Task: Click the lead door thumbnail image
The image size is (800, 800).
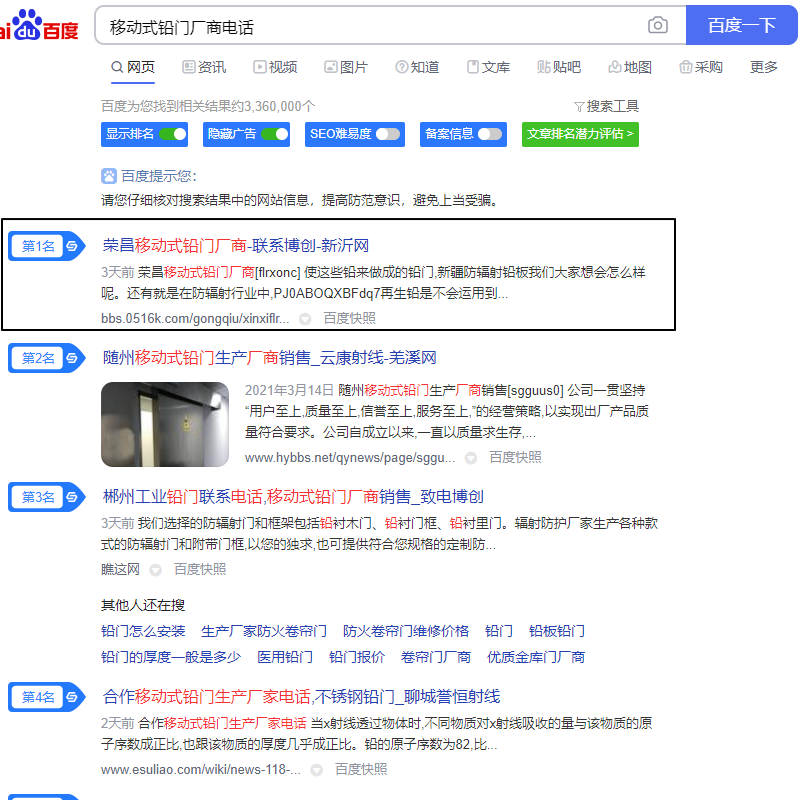Action: tap(165, 424)
